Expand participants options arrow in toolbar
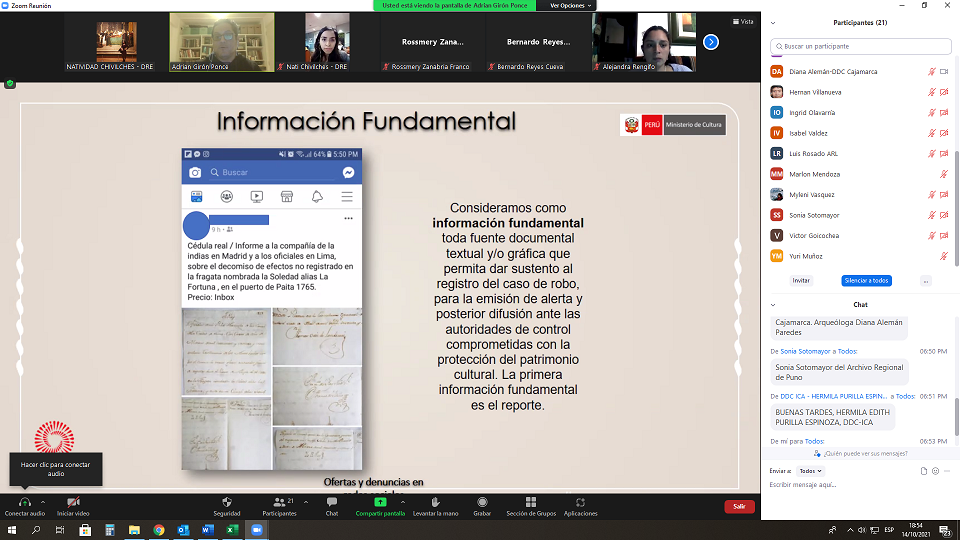Image resolution: width=960 pixels, height=540 pixels. pos(306,502)
